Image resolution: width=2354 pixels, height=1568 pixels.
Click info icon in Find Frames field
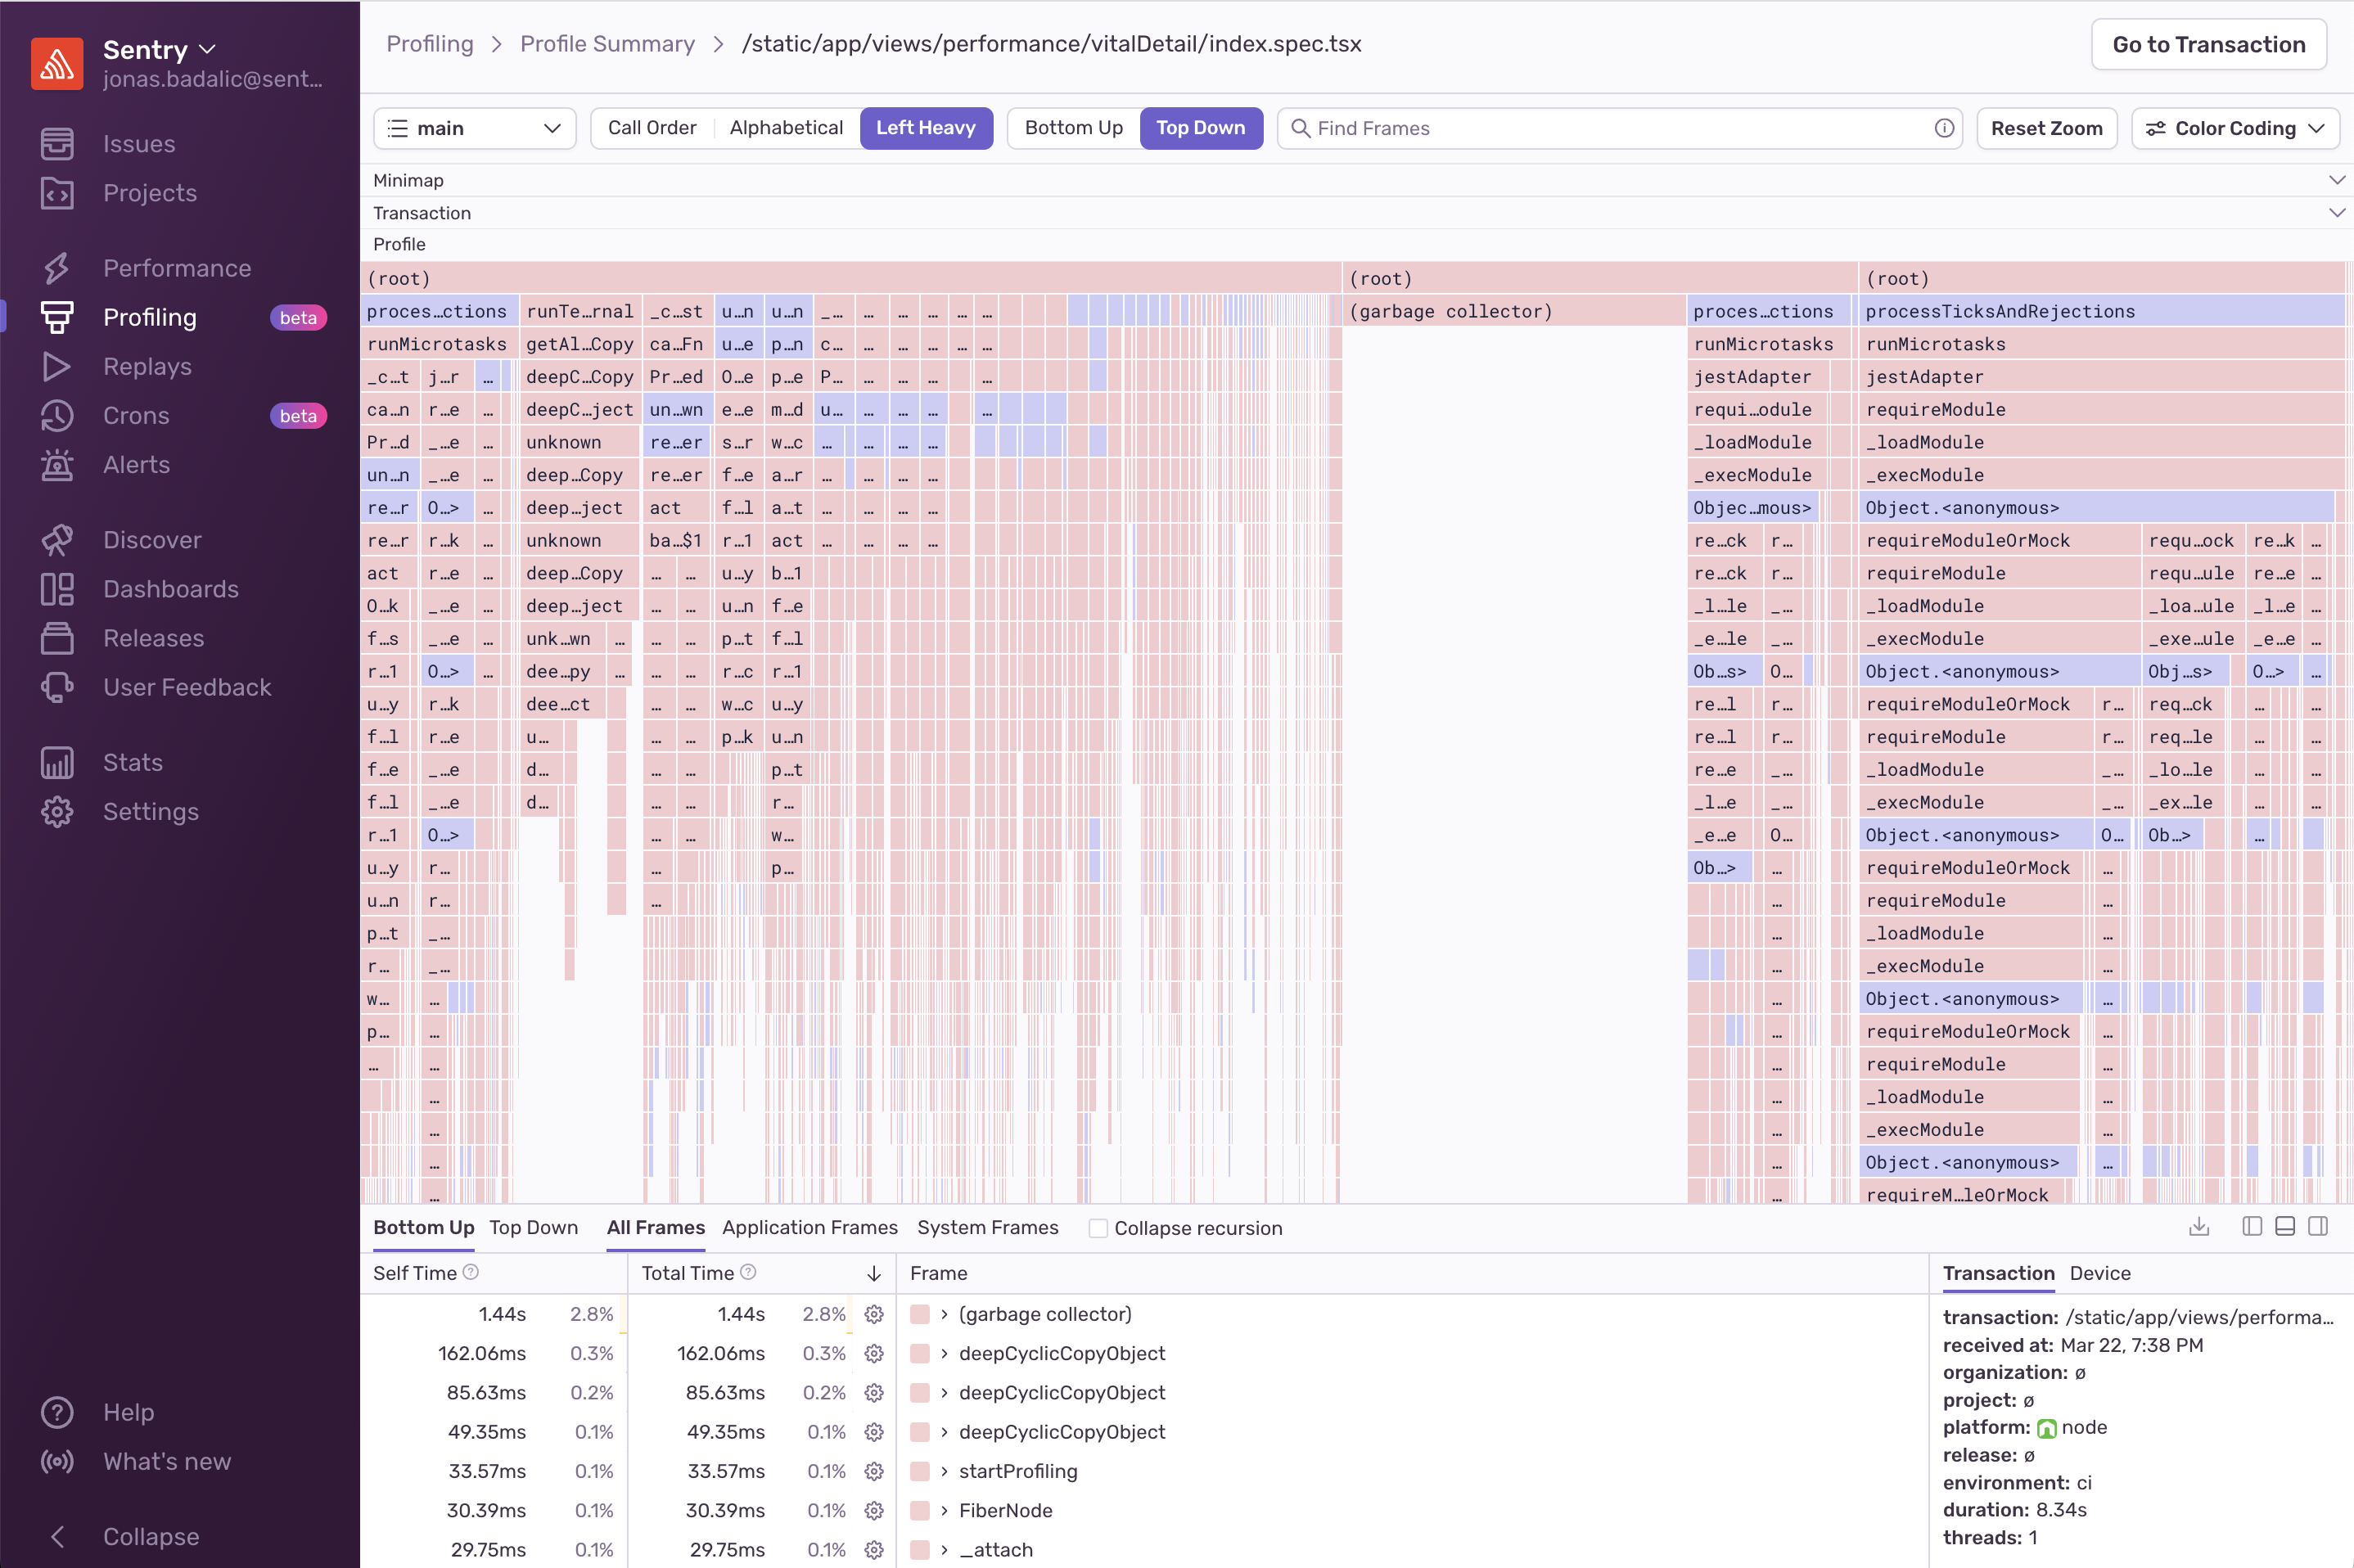tap(1944, 128)
